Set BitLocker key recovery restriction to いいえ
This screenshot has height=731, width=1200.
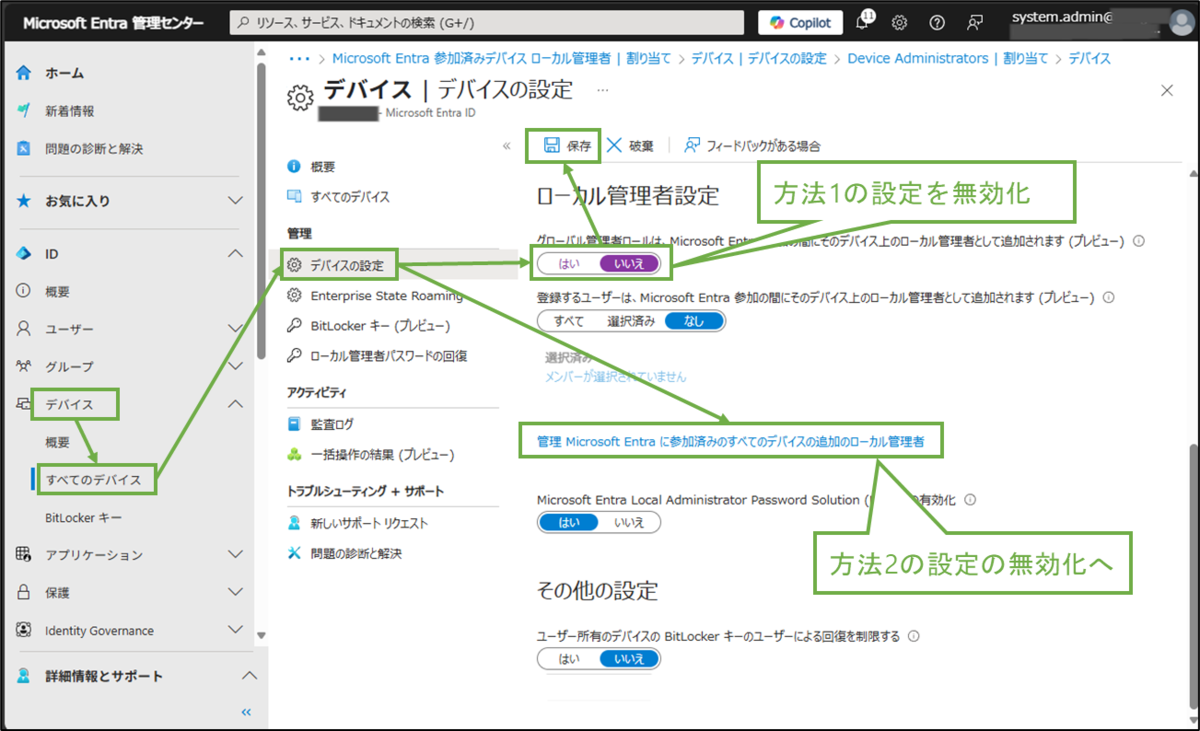click(x=629, y=658)
